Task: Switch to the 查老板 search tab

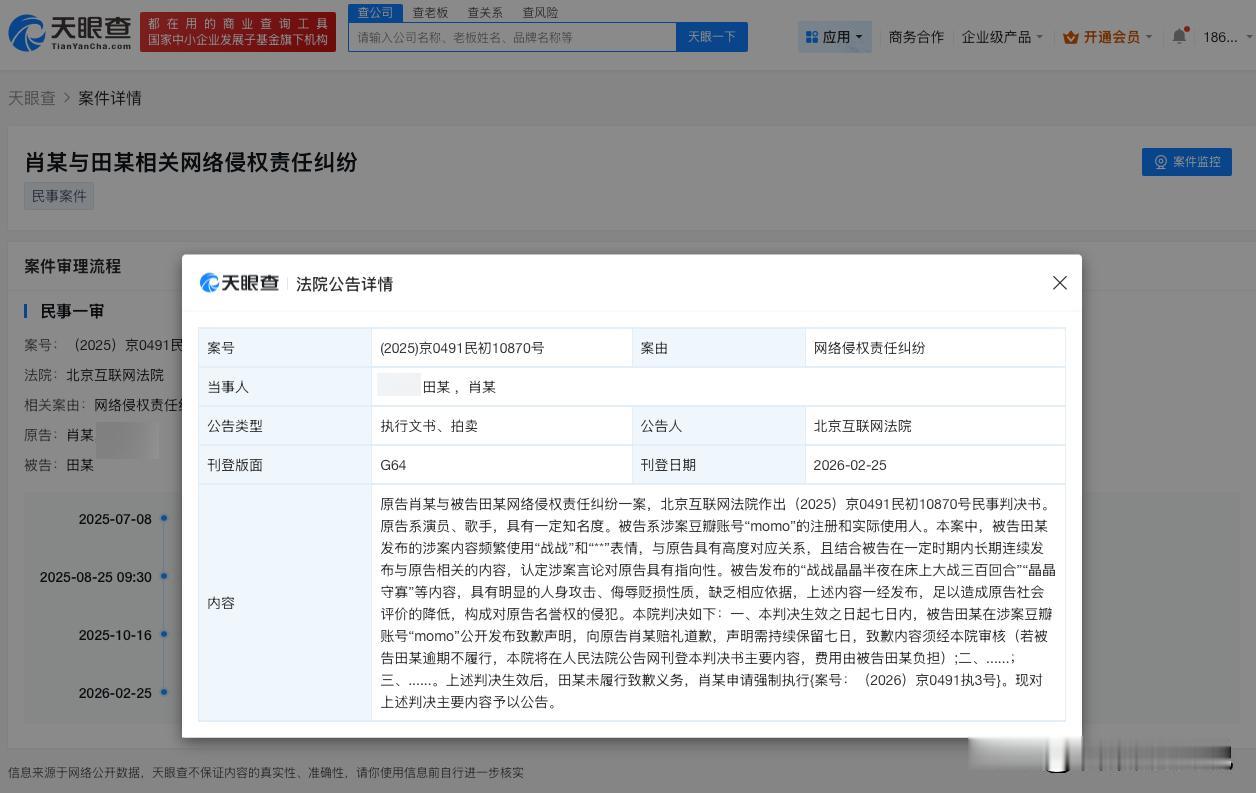Action: (429, 12)
